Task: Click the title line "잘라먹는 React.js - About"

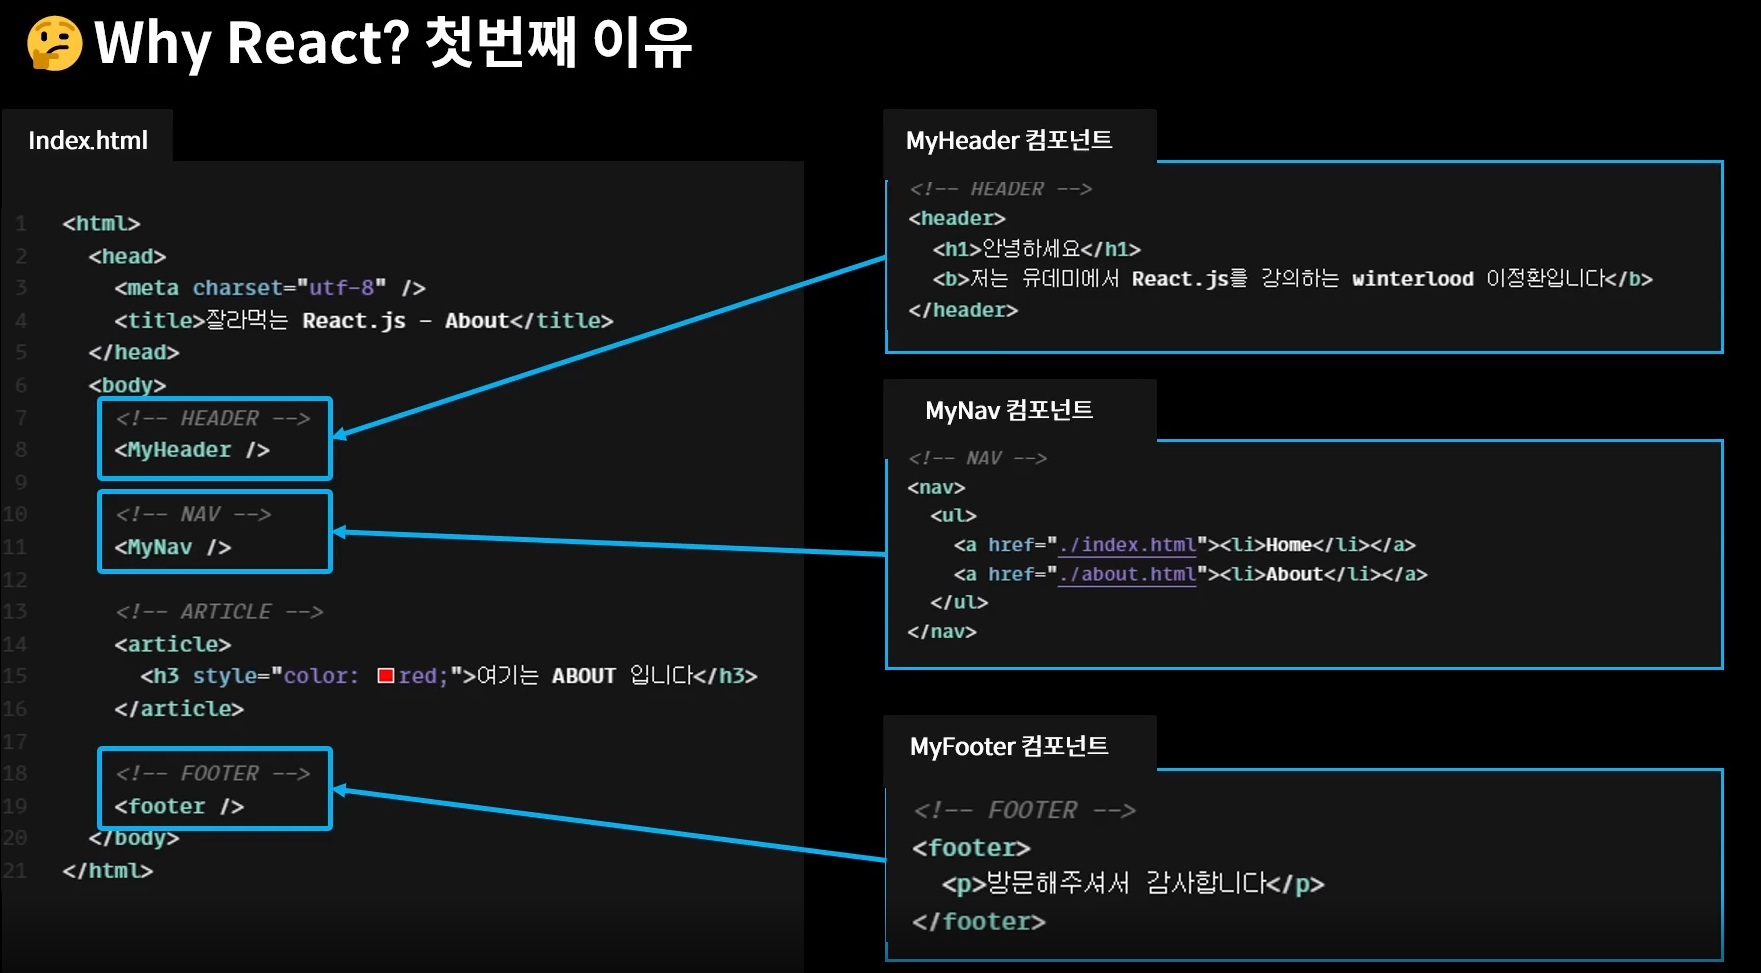Action: [x=363, y=320]
